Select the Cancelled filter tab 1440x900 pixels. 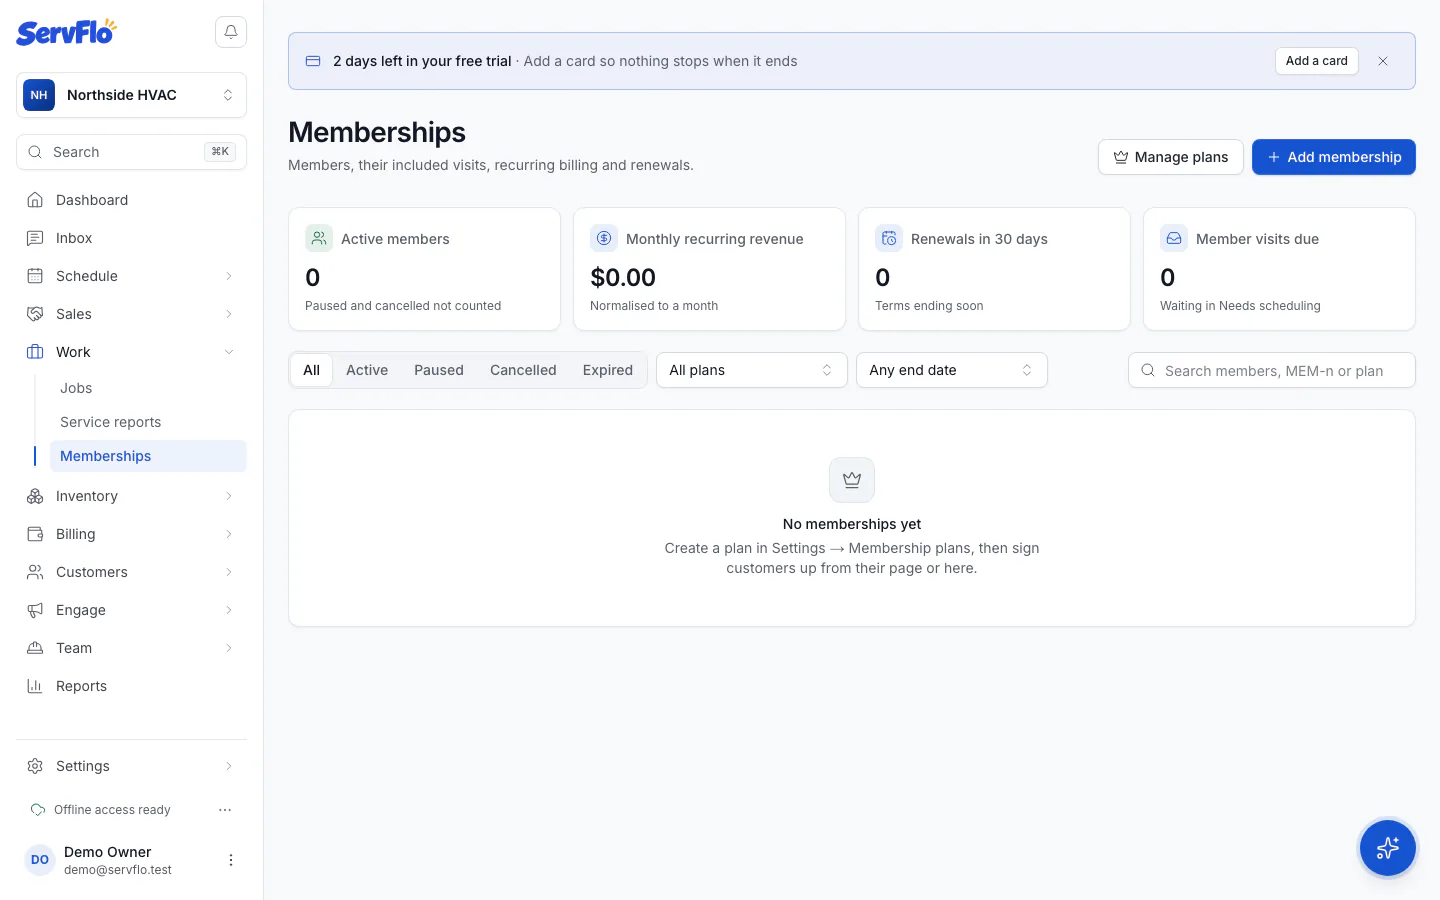click(523, 370)
